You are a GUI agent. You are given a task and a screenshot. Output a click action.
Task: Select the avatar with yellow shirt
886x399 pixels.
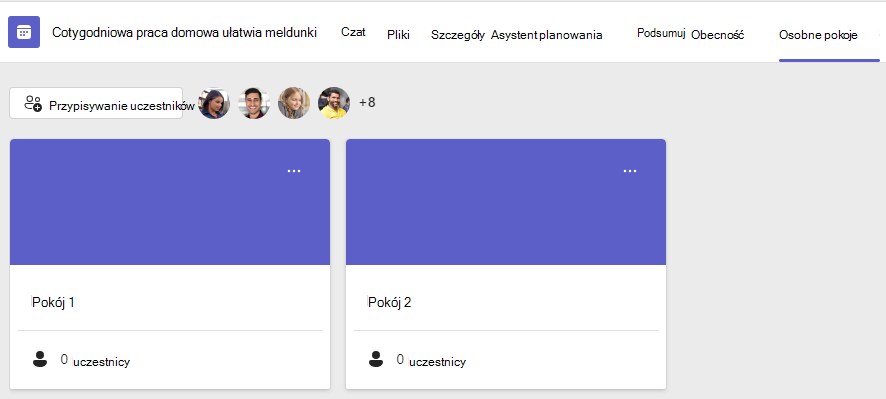click(x=334, y=103)
